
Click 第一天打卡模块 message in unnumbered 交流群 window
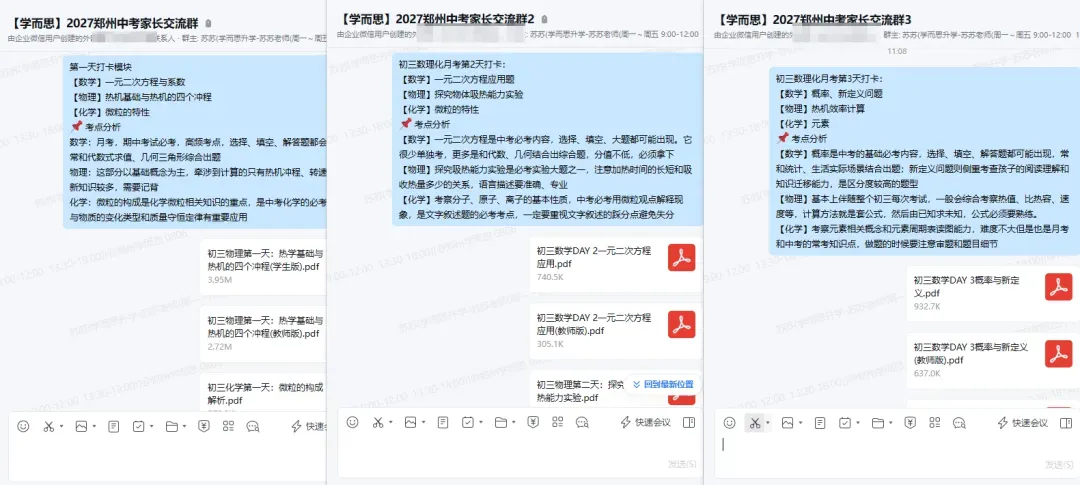click(195, 143)
